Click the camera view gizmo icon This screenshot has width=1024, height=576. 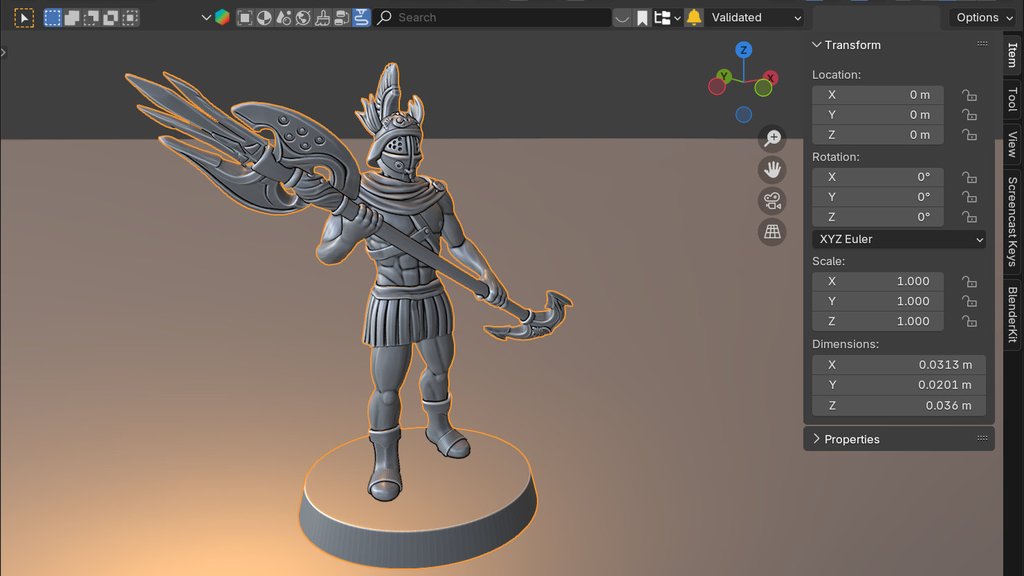(x=772, y=200)
